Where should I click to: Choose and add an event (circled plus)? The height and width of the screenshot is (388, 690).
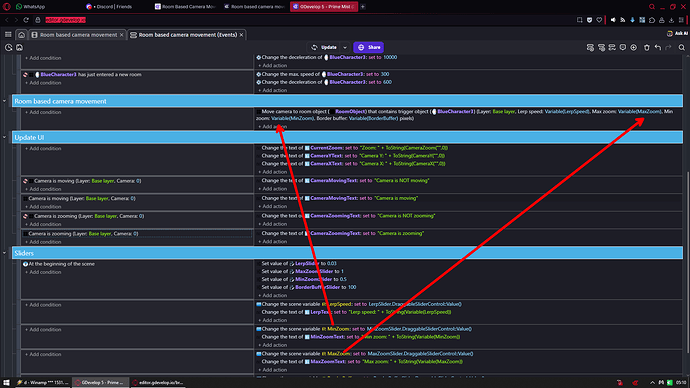click(633, 48)
